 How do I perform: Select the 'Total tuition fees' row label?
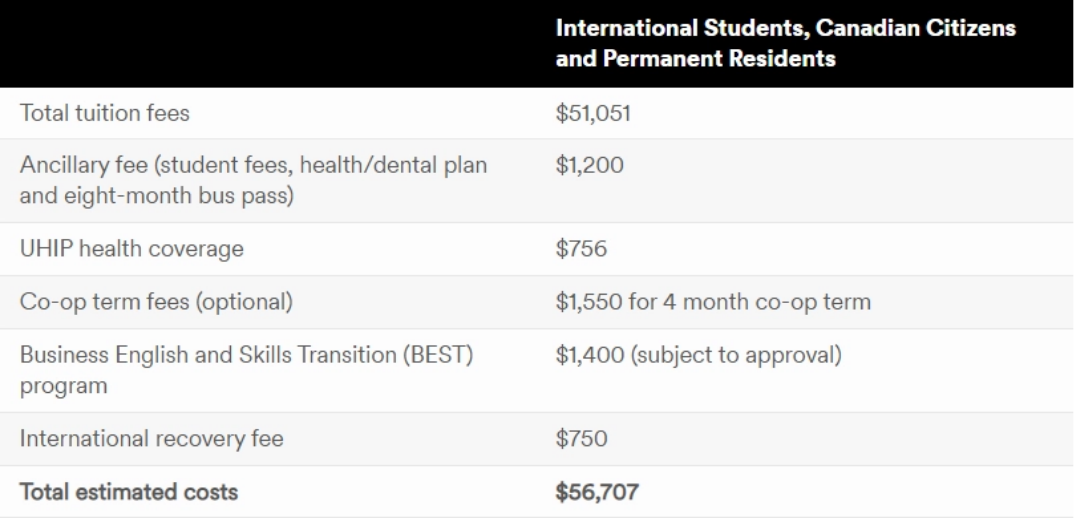(x=104, y=113)
